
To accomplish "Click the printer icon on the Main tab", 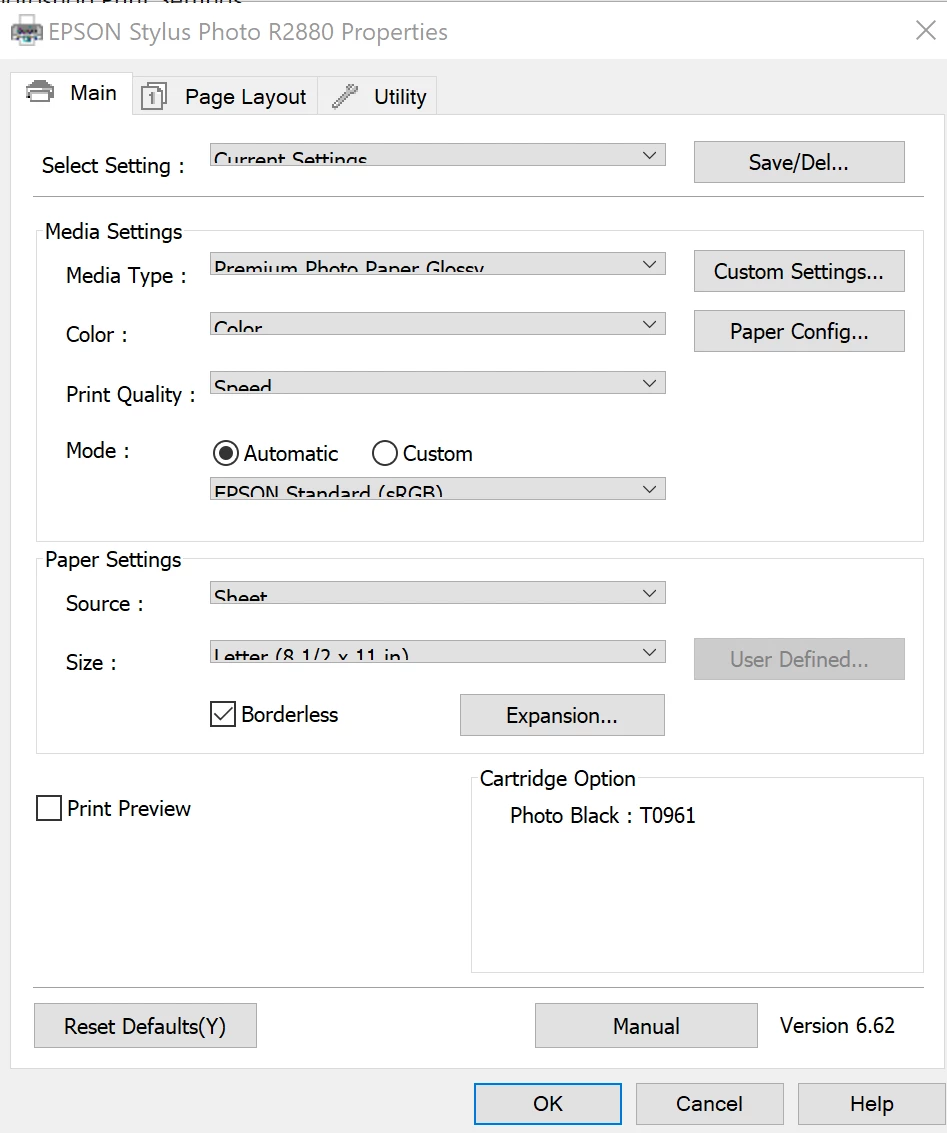I will click(40, 92).
